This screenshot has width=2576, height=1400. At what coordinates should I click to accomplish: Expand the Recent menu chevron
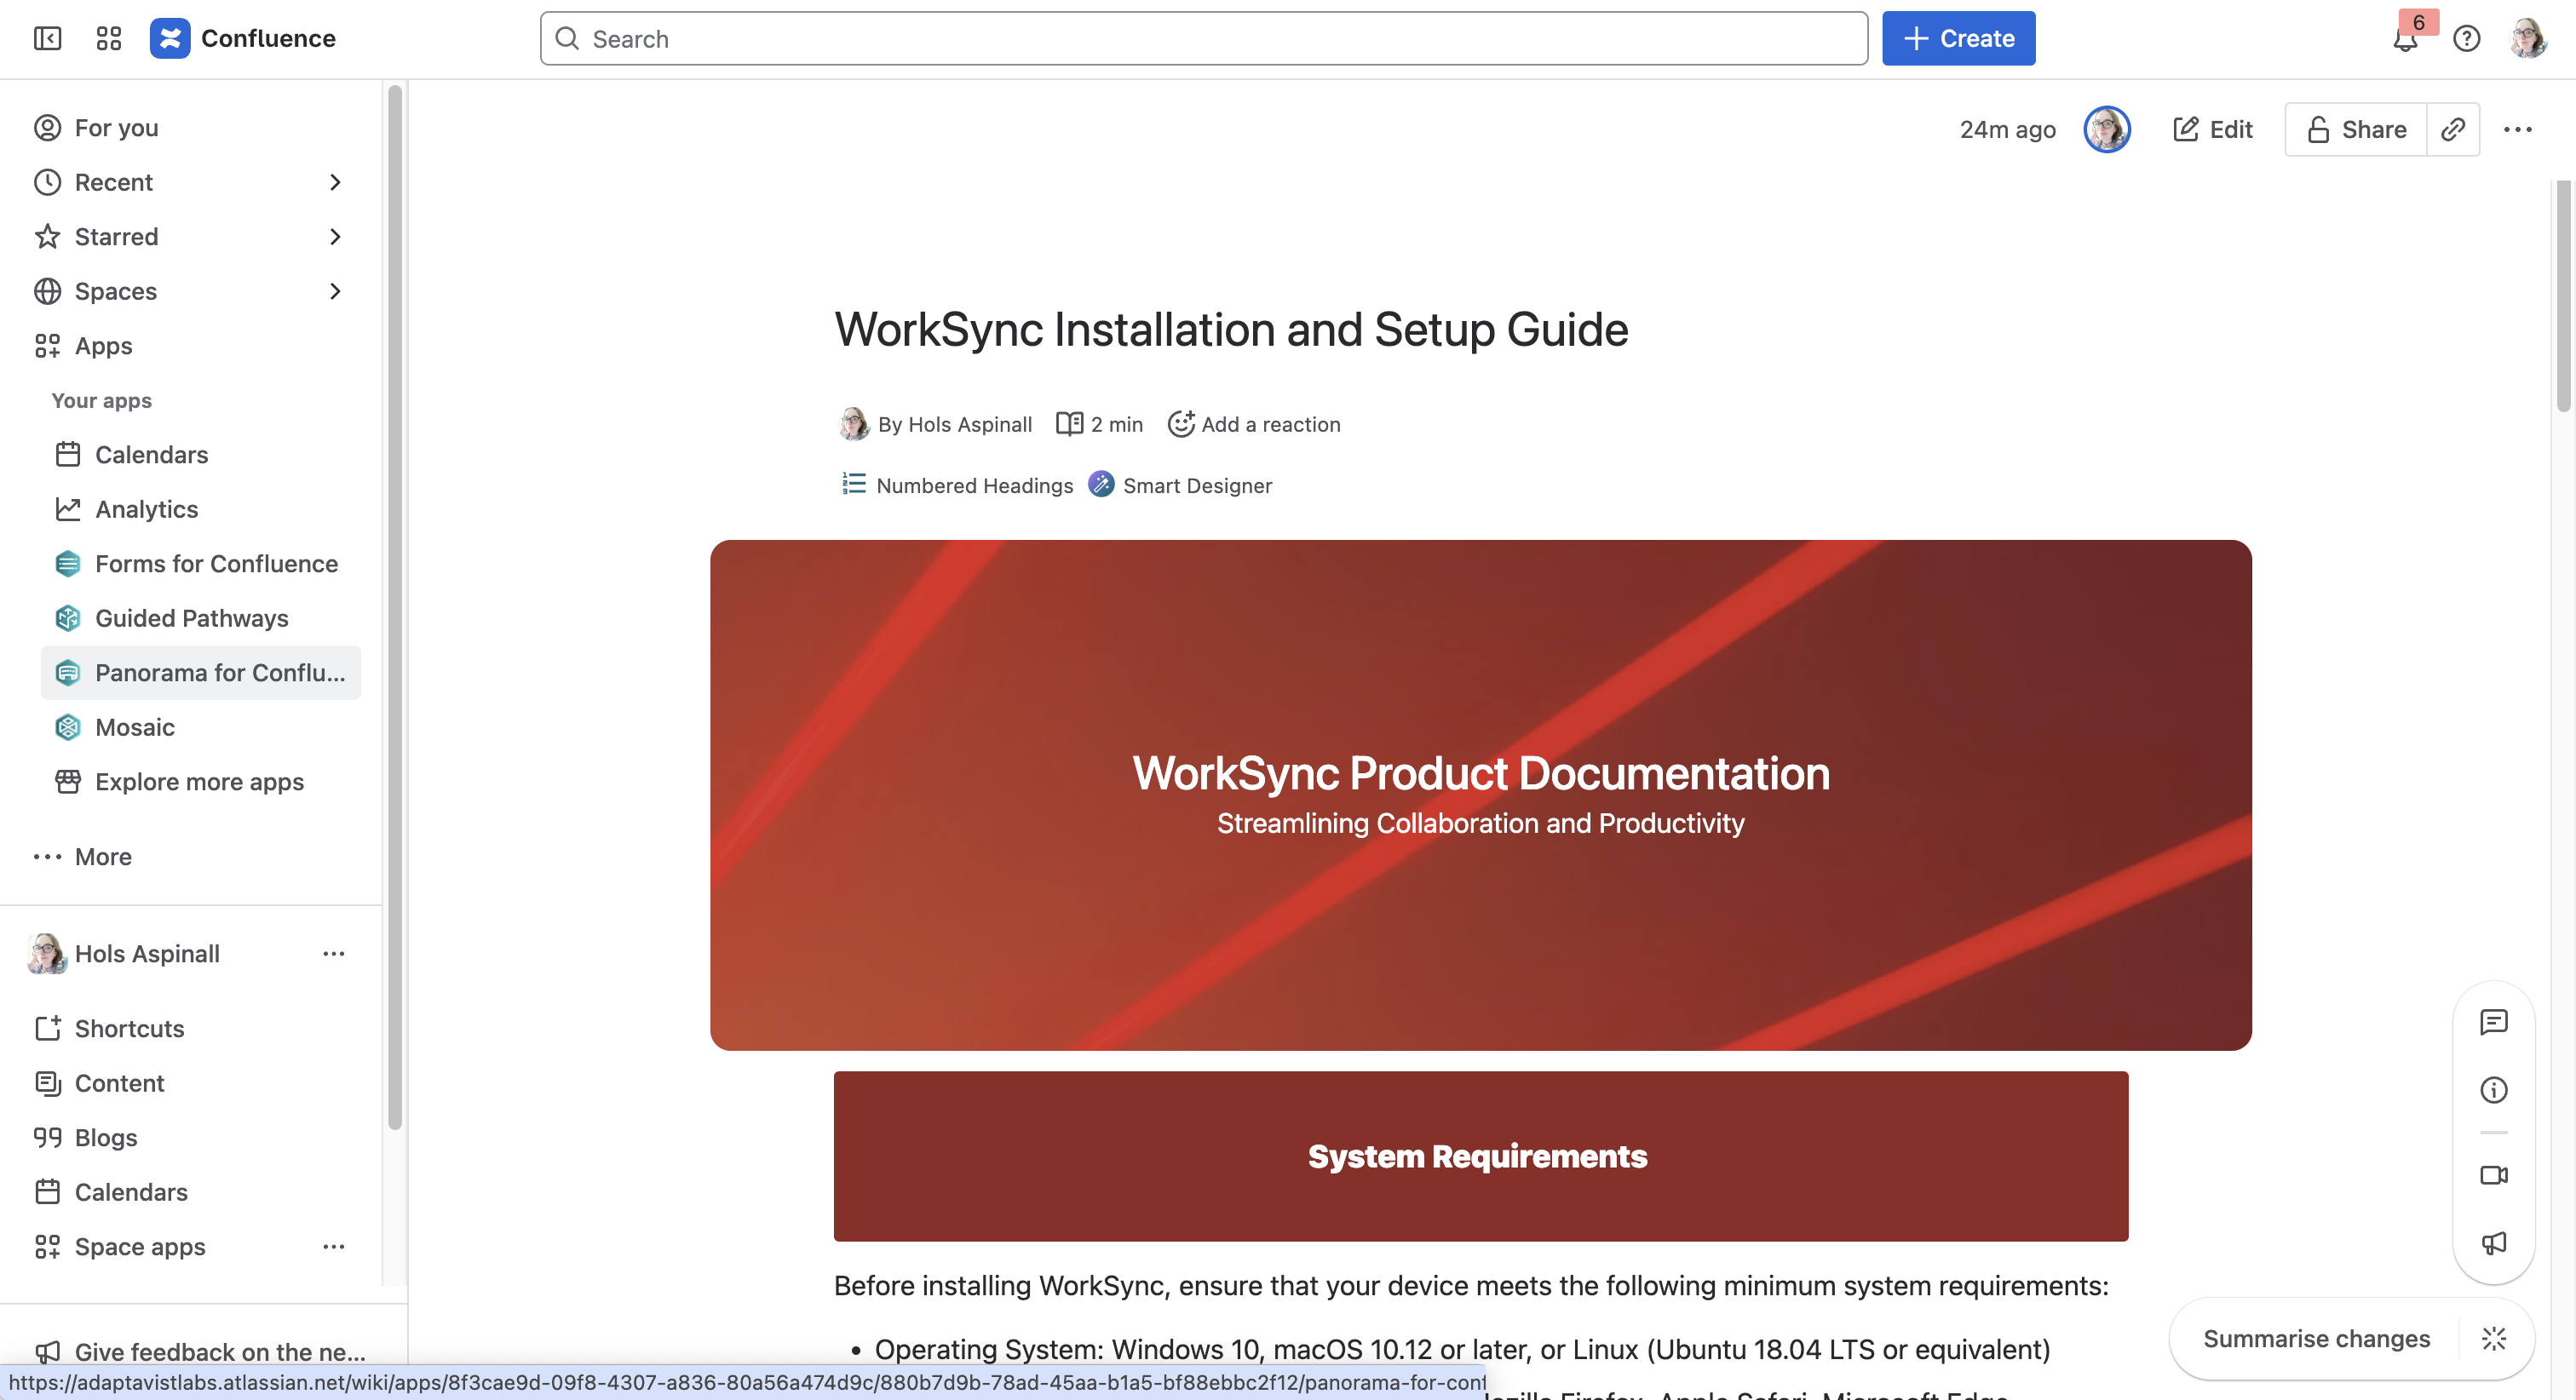(335, 182)
